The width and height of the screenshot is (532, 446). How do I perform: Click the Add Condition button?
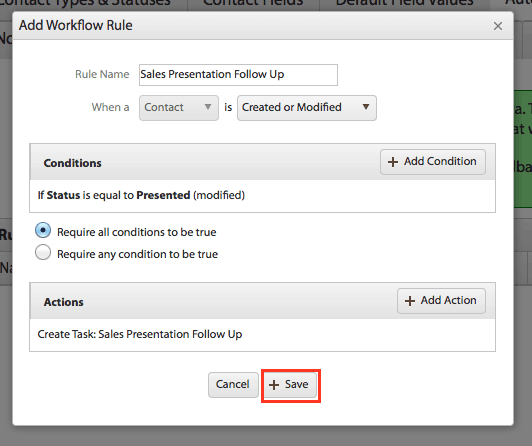pos(433,162)
